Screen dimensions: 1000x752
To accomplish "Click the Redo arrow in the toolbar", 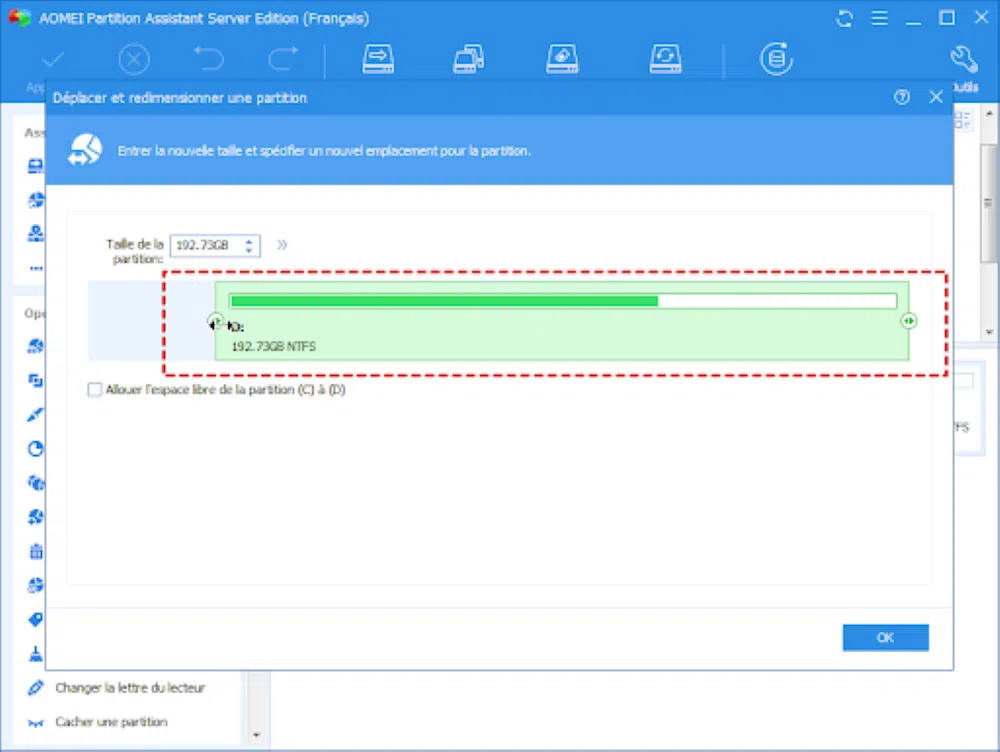I will click(283, 59).
